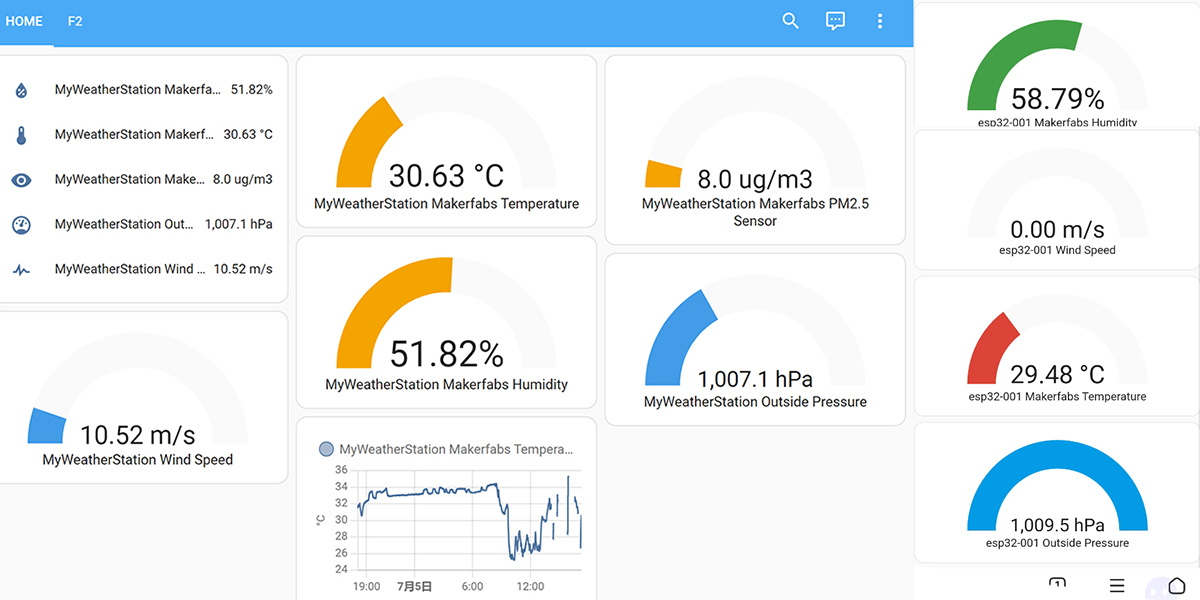
Task: Open the search magnifier in the header
Action: (790, 21)
